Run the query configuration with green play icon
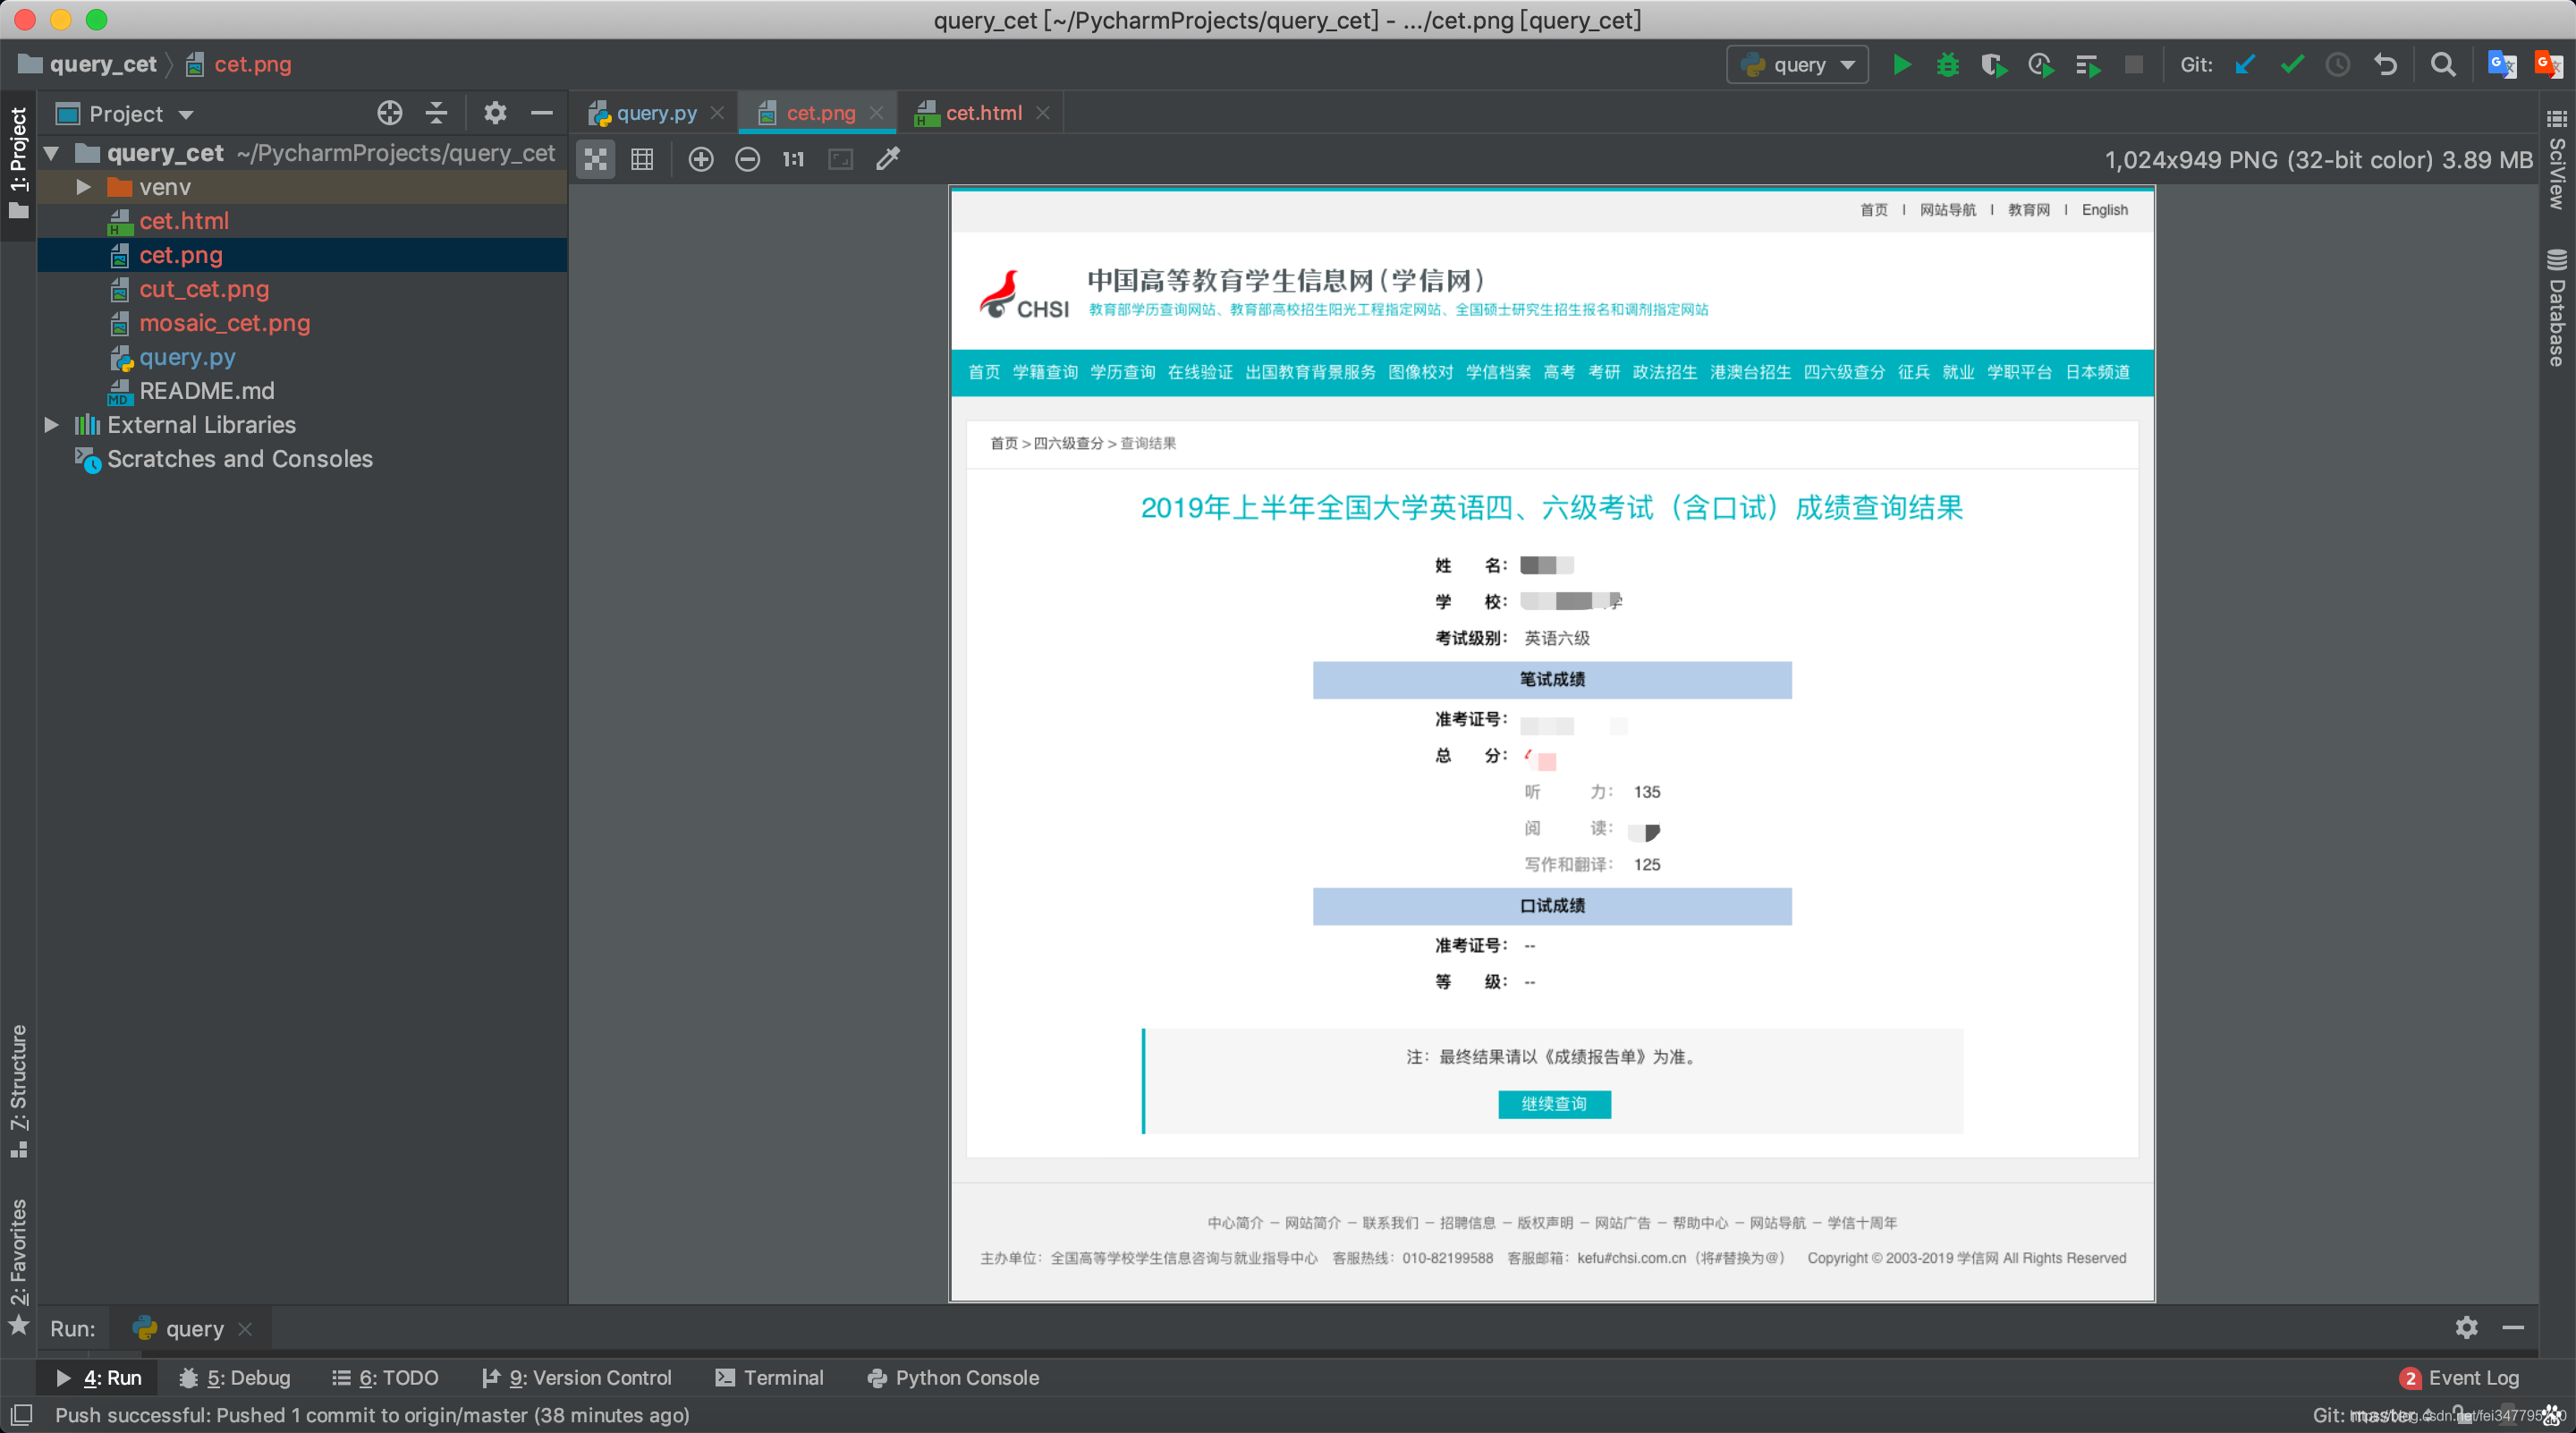 (1901, 64)
